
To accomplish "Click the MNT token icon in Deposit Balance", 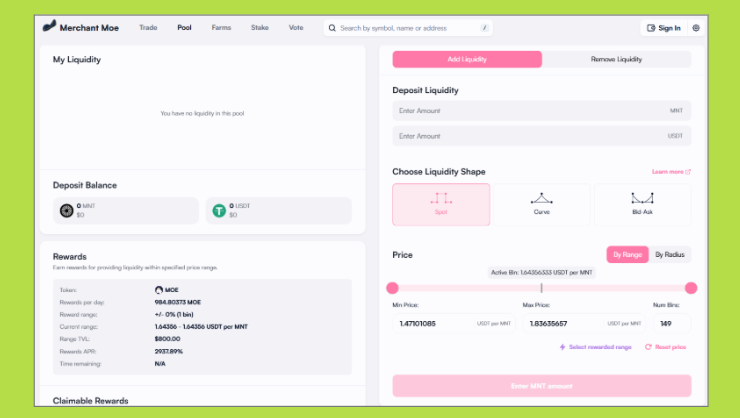I will 67,210.
